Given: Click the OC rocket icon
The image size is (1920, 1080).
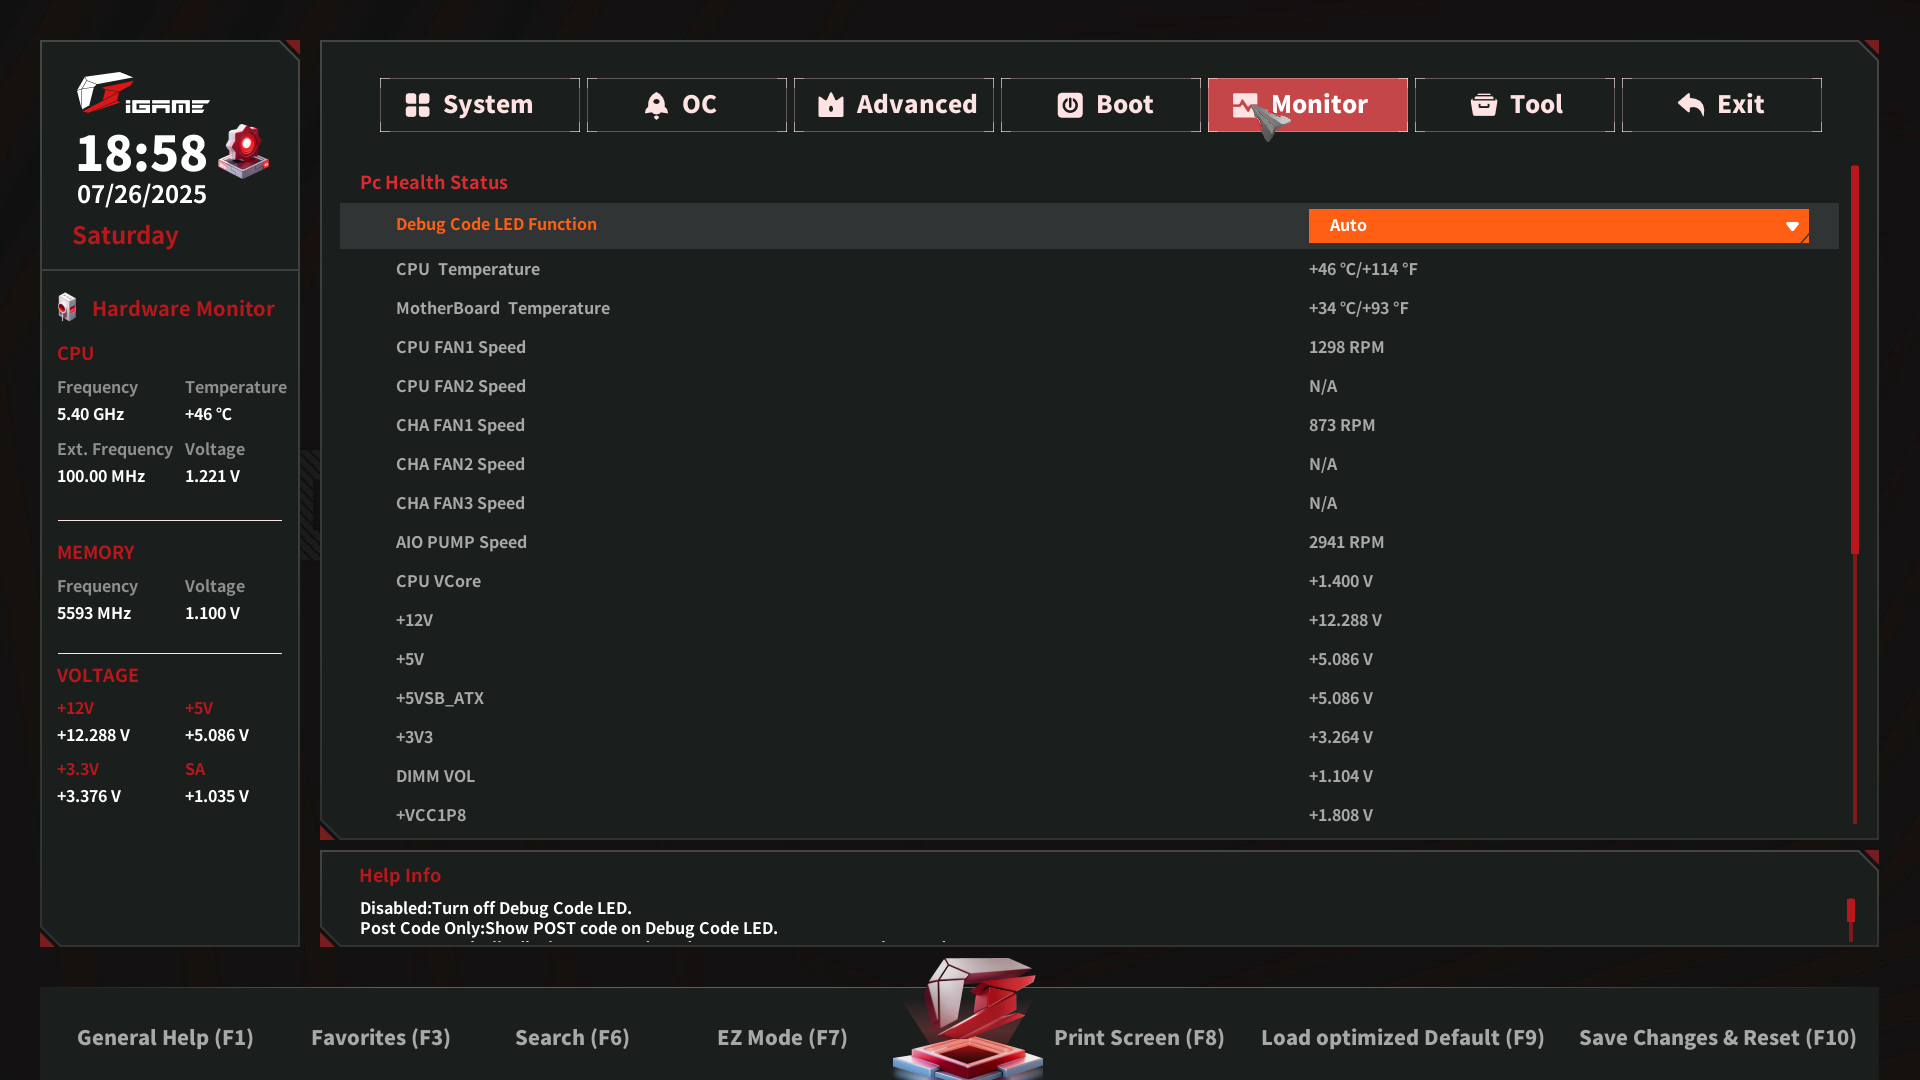Looking at the screenshot, I should tap(656, 105).
